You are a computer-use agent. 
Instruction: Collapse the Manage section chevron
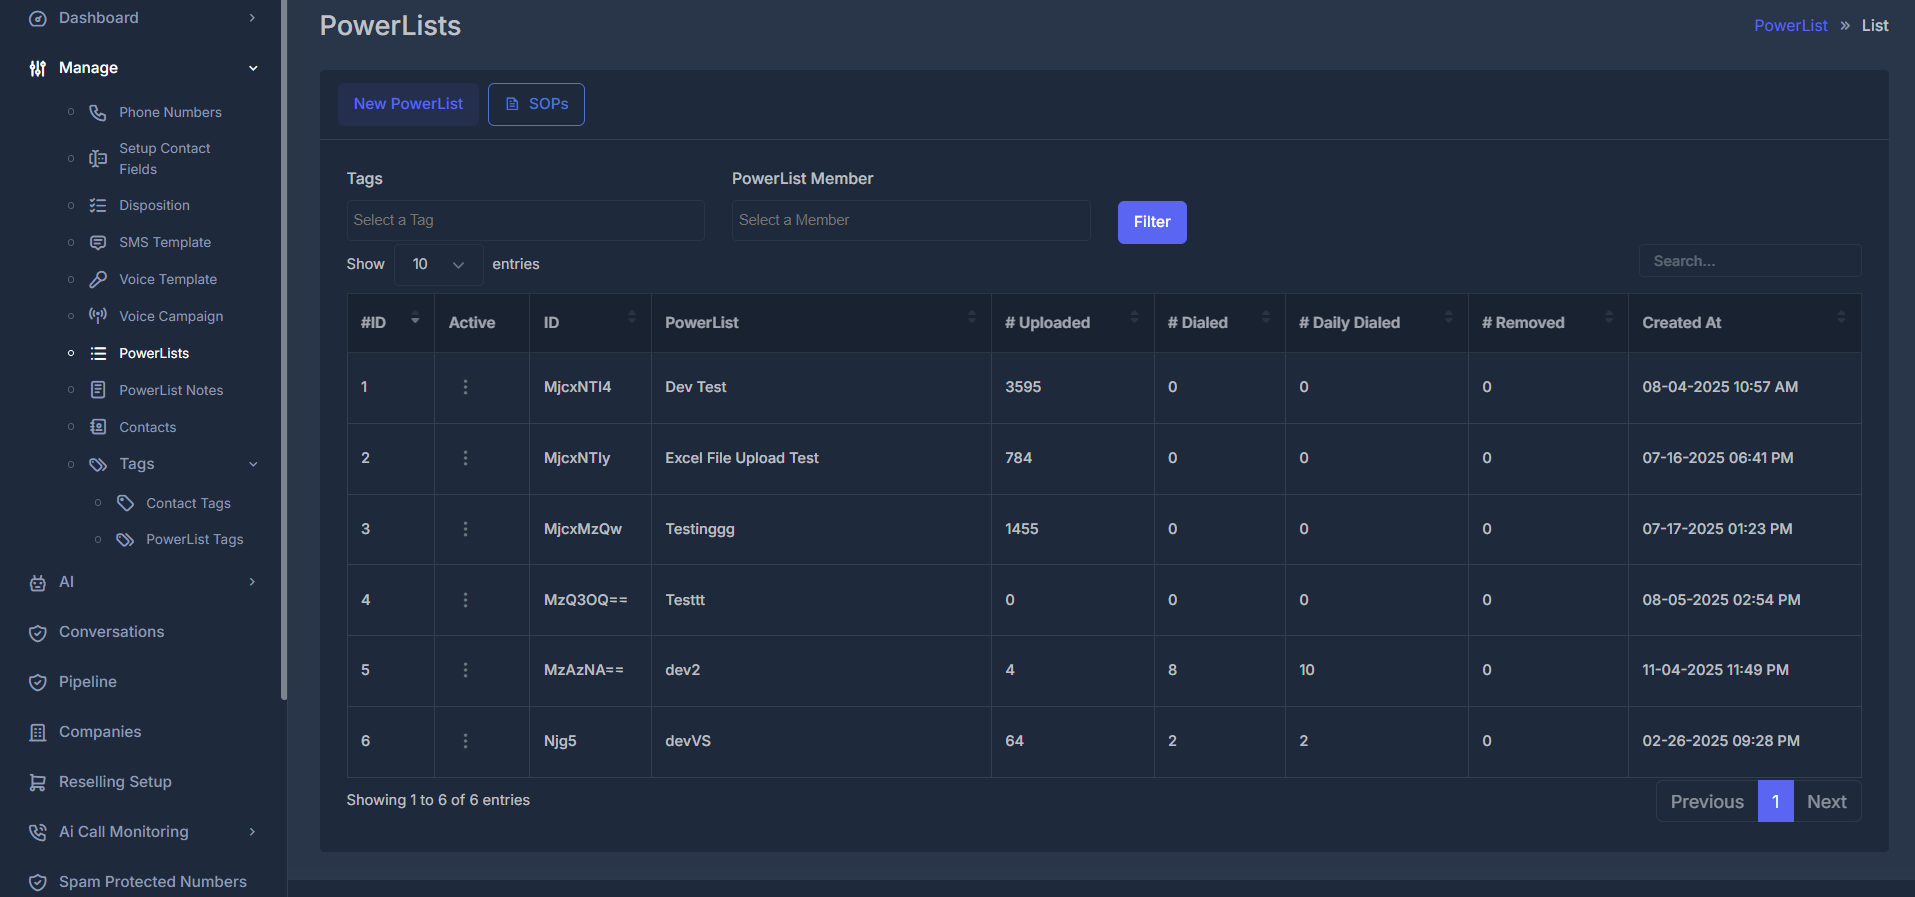(x=253, y=68)
